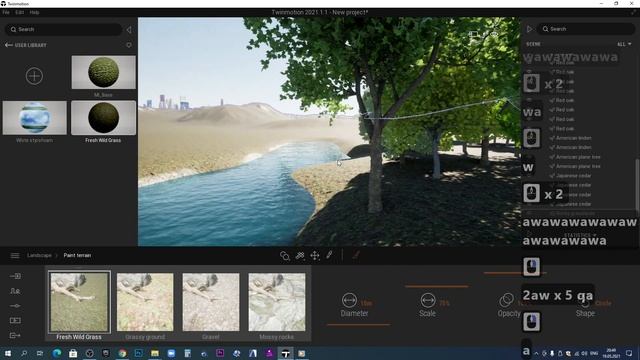Adjust the Diameter slider bar
This screenshot has width=640, height=360.
(x=359, y=325)
